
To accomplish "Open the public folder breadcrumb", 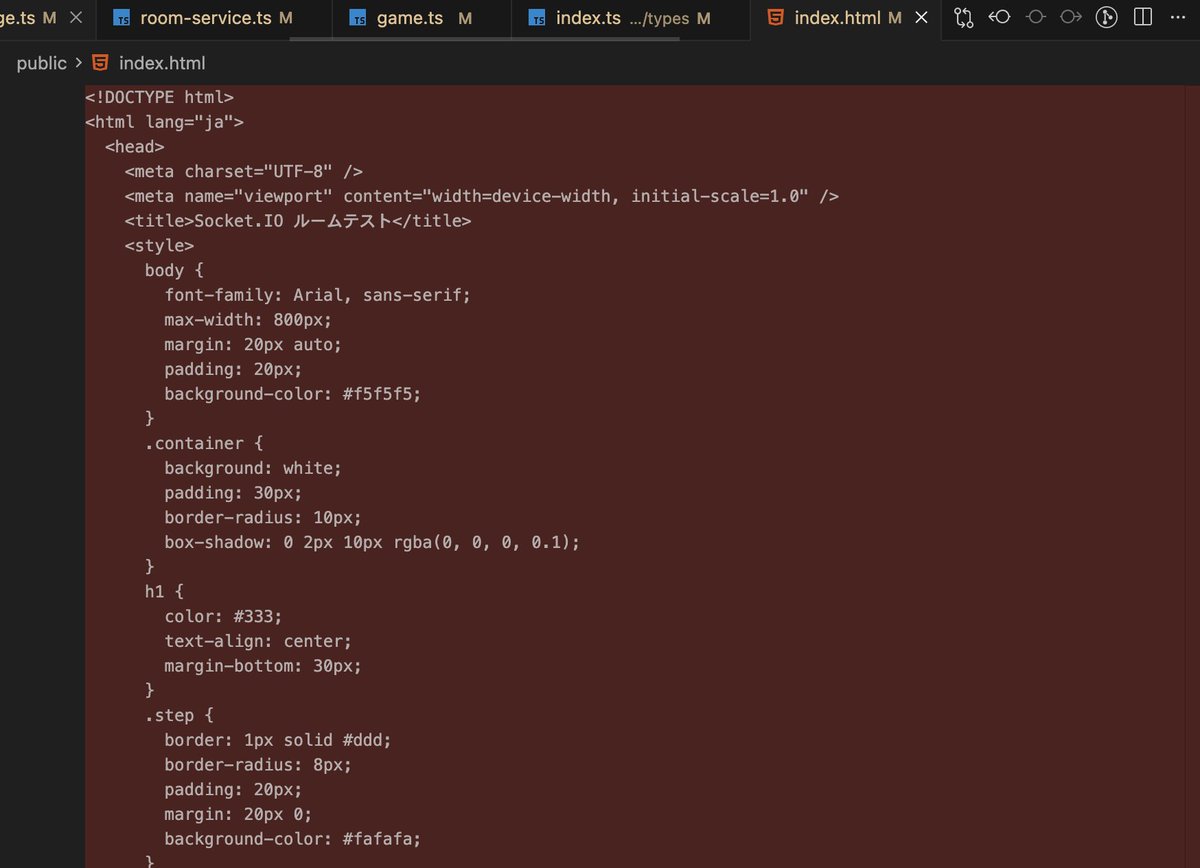I will (42, 63).
